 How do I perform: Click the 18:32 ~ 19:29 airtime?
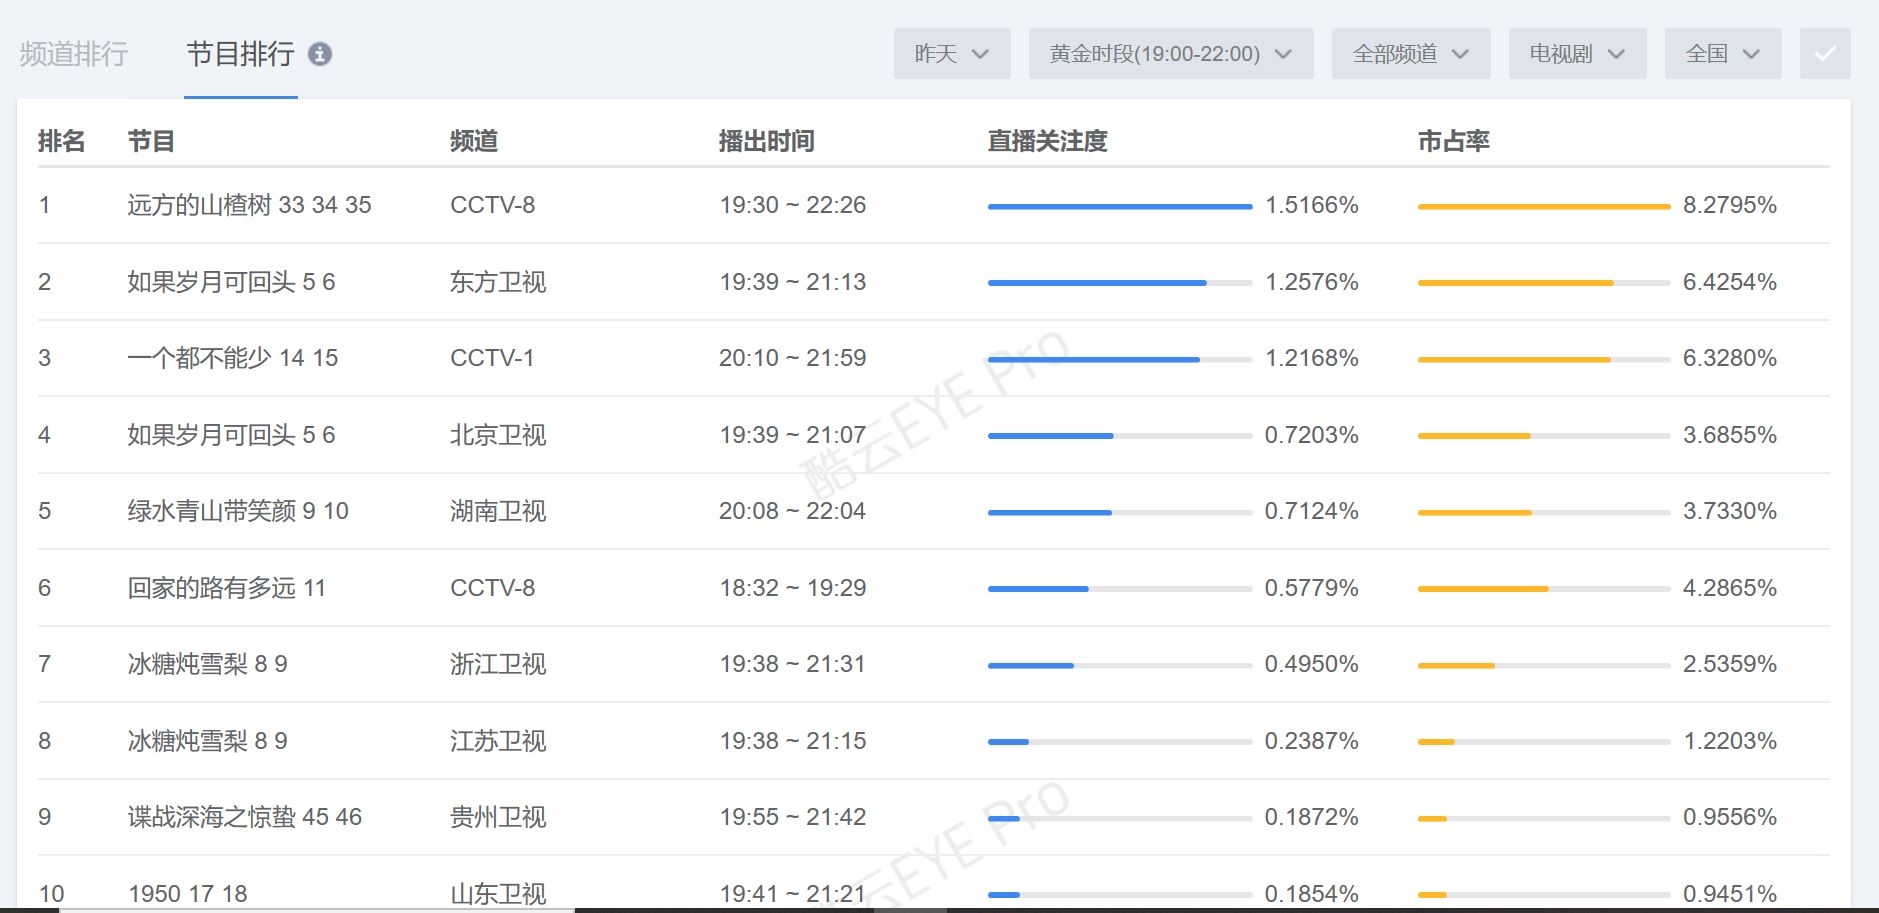click(x=793, y=588)
